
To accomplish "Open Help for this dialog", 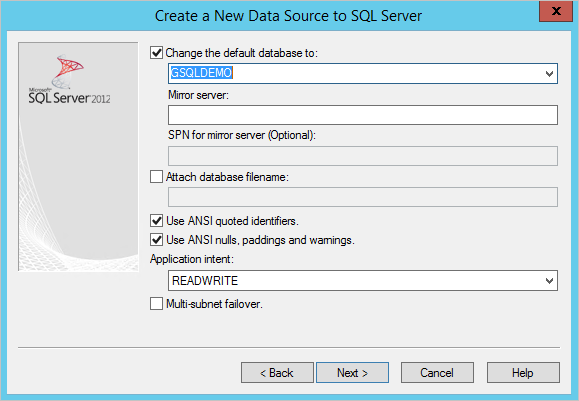I will 523,373.
